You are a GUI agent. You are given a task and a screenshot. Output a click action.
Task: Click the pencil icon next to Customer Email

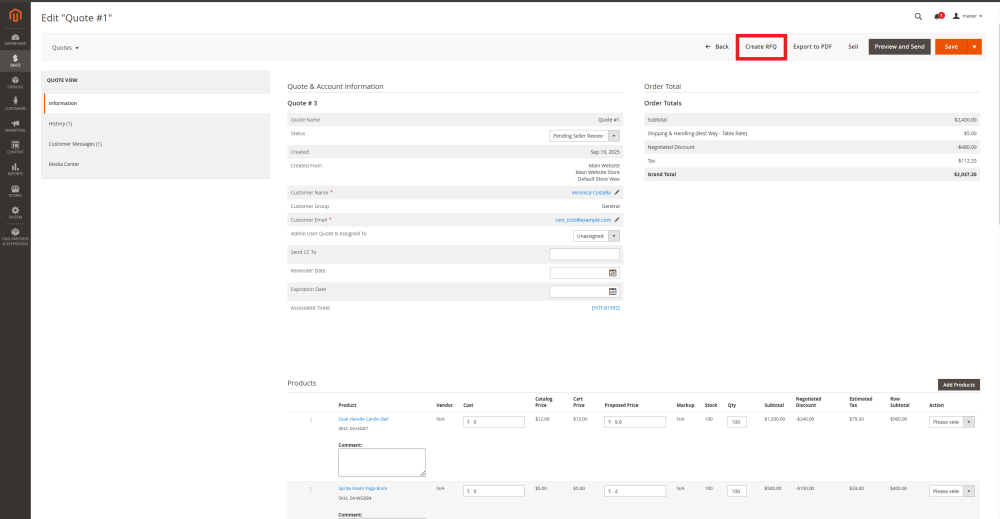click(617, 219)
